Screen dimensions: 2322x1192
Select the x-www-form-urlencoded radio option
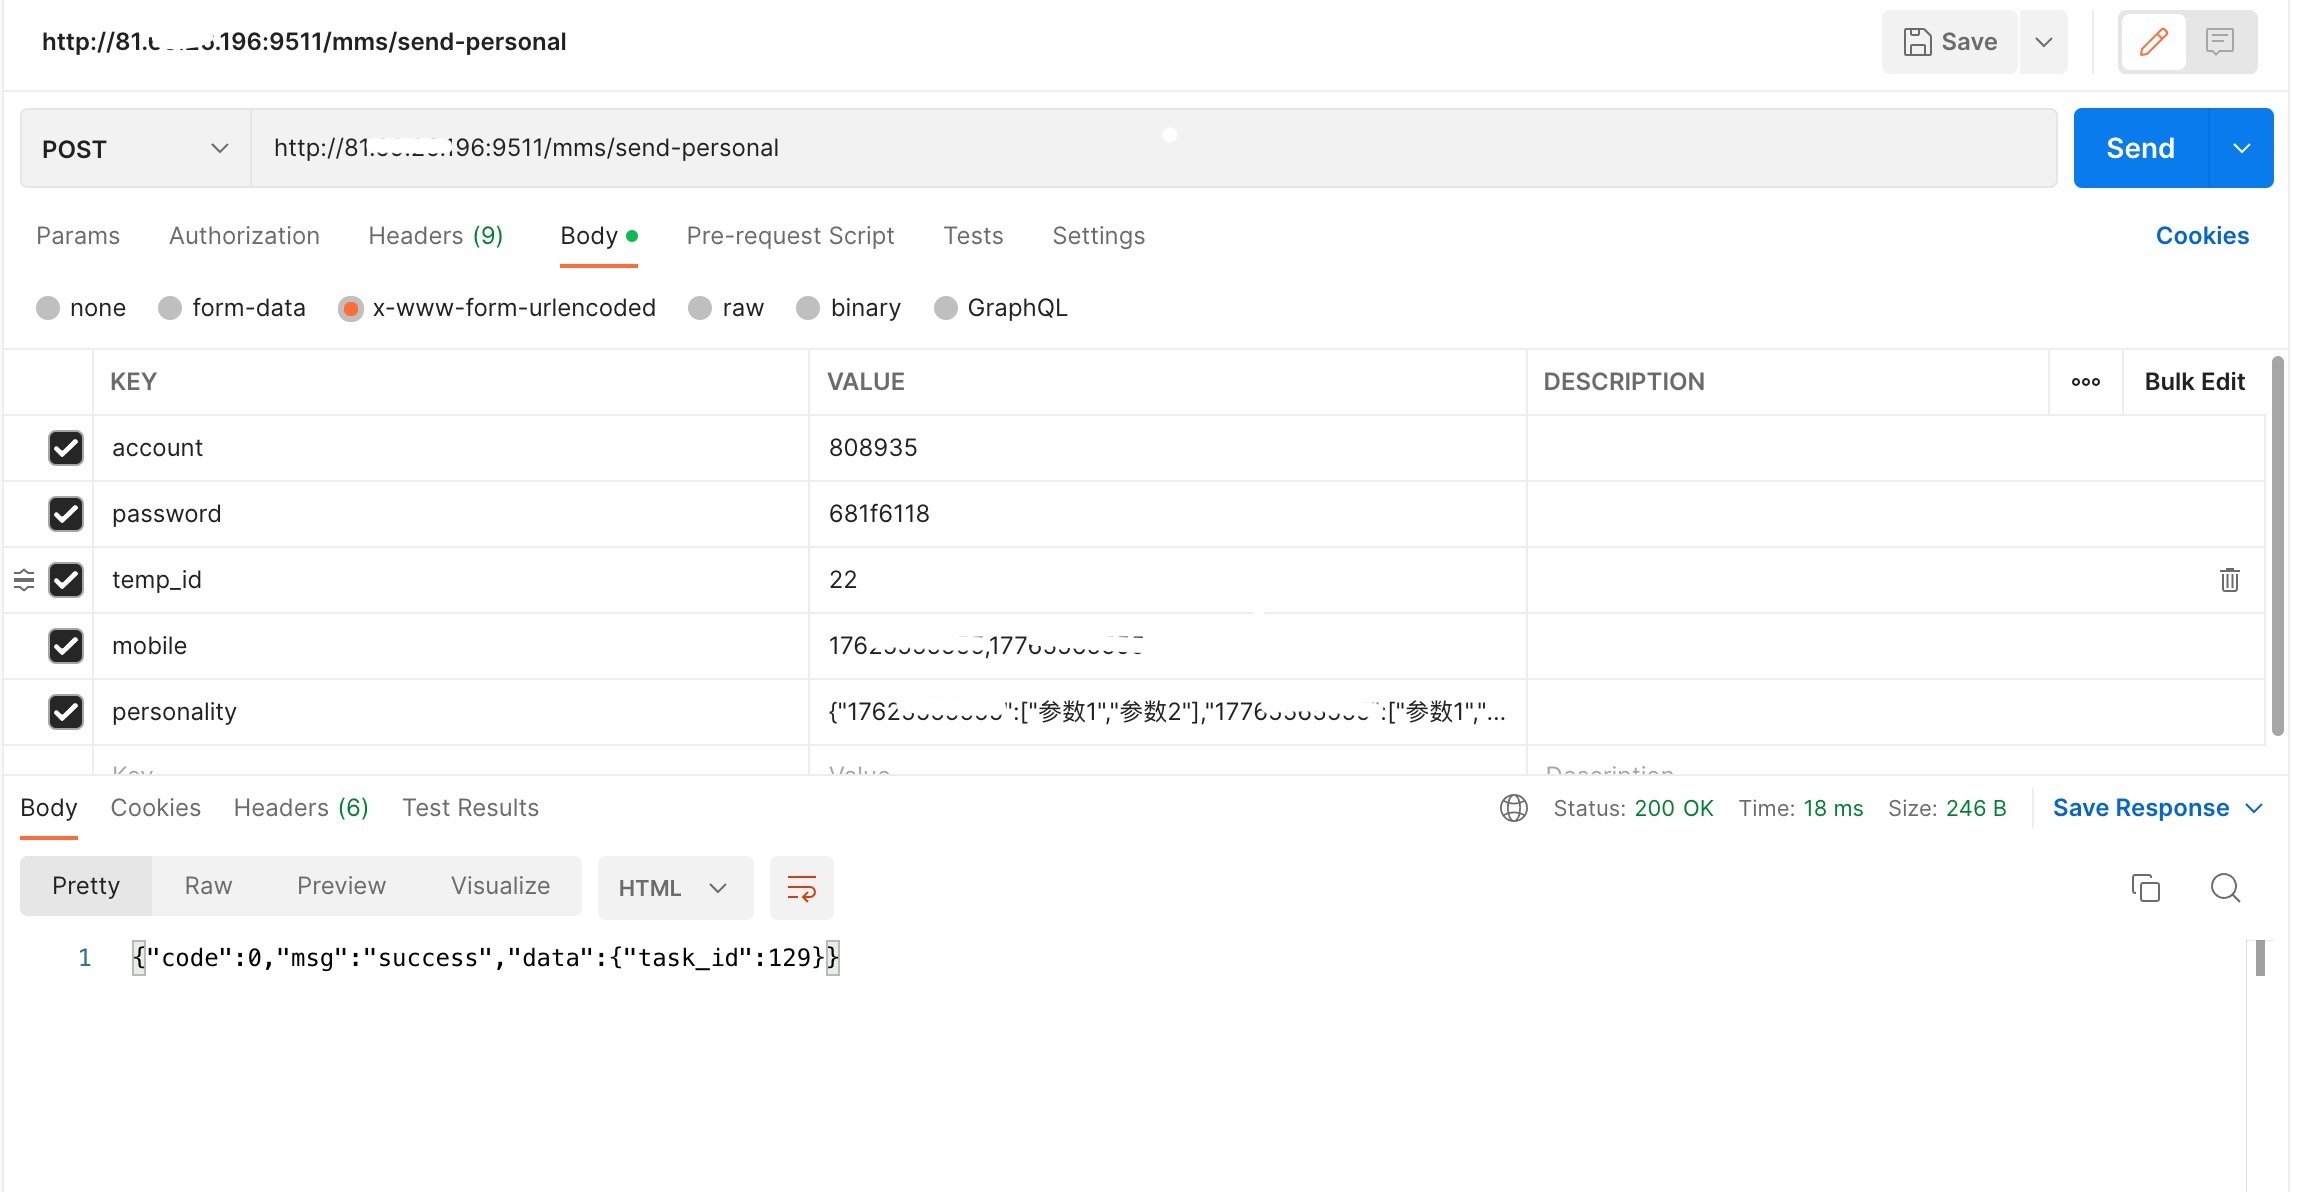click(350, 308)
